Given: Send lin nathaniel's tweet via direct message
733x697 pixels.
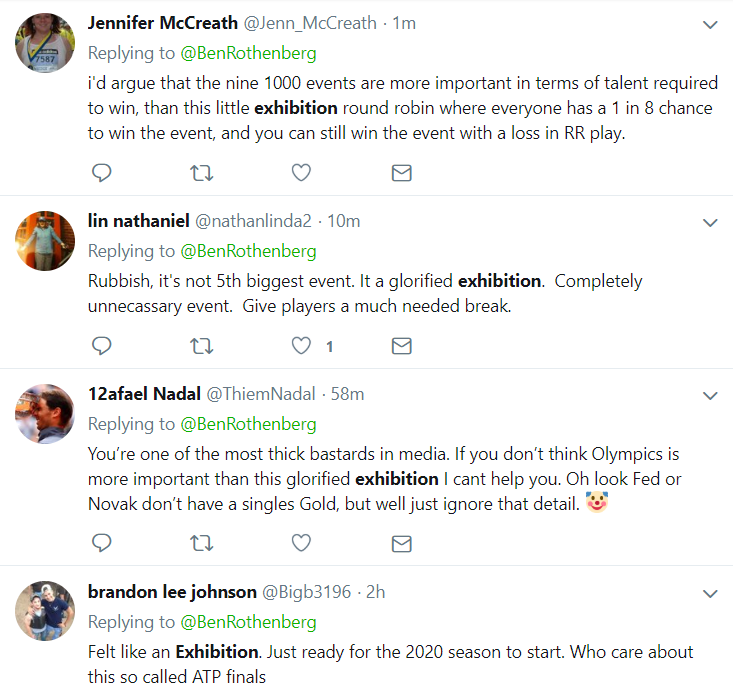Looking at the screenshot, I should (x=401, y=346).
